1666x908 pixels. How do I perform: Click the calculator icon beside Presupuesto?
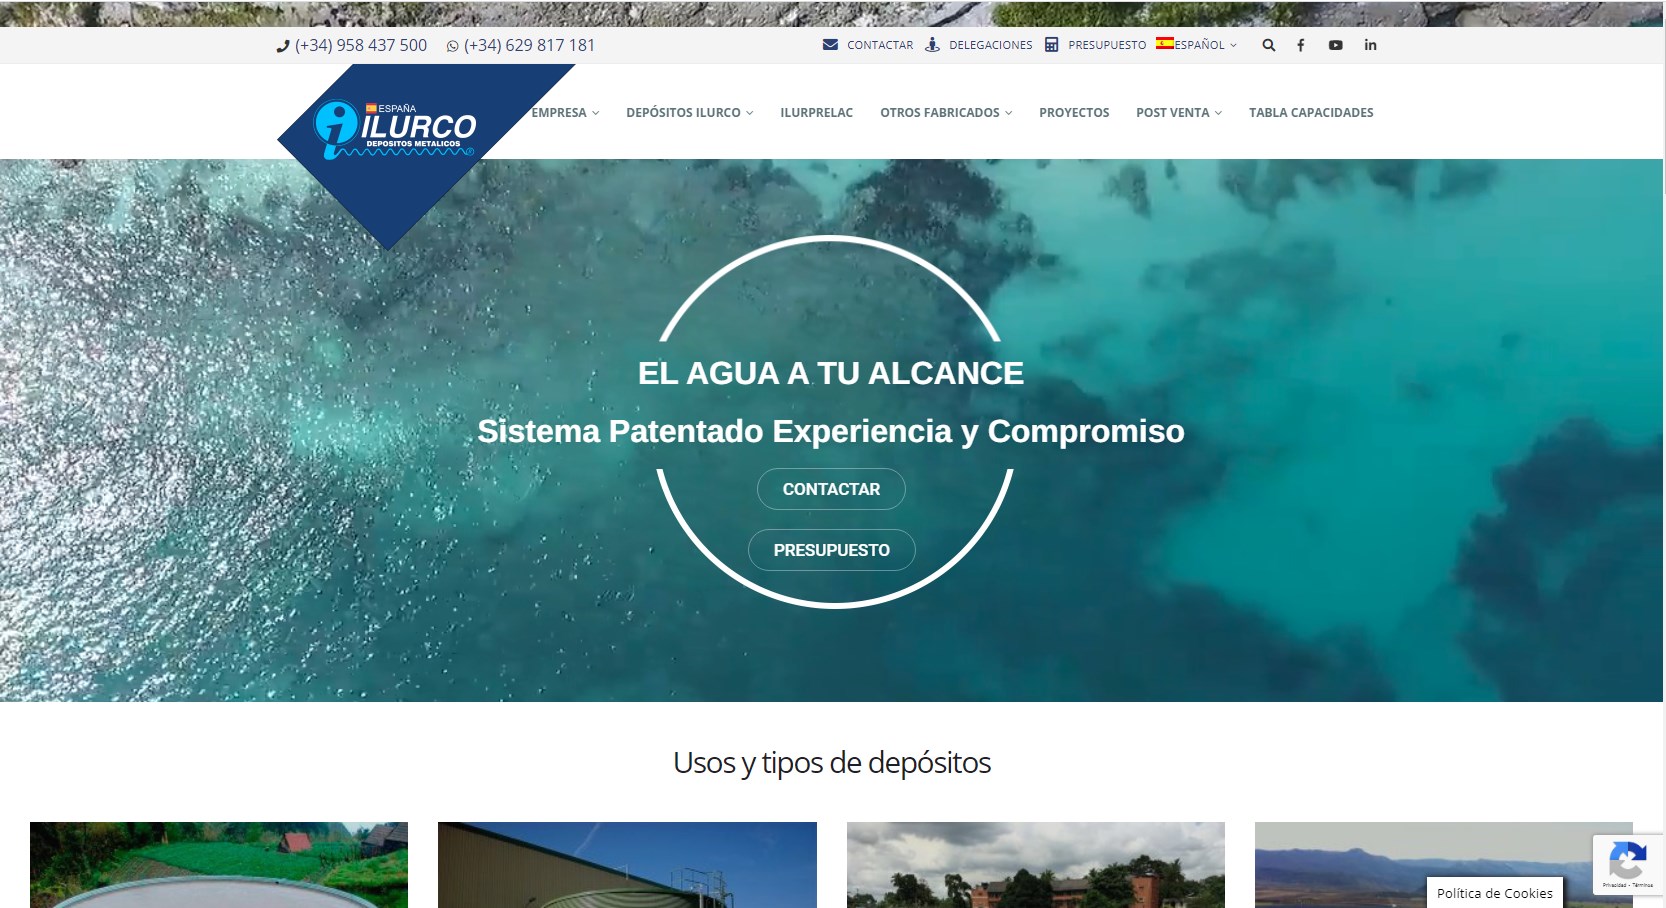coord(1051,45)
